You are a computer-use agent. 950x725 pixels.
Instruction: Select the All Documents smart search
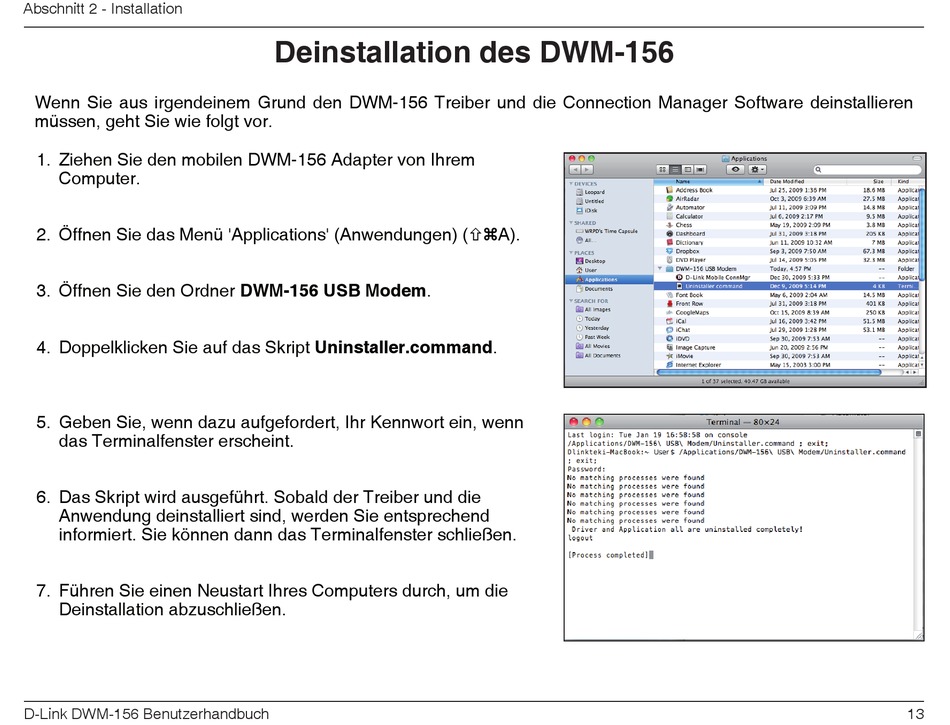(x=598, y=356)
